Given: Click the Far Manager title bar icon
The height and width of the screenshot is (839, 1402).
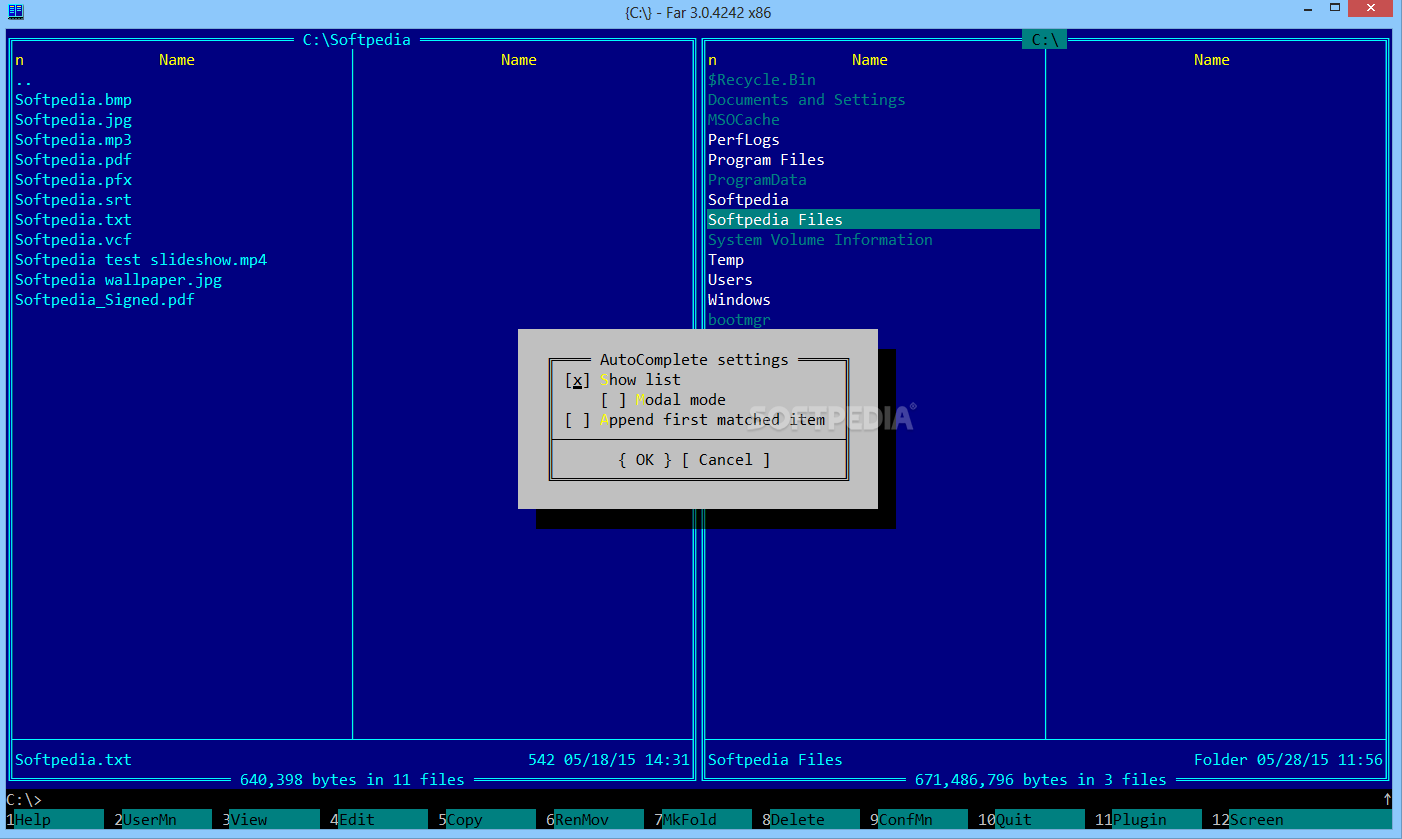Looking at the screenshot, I should [15, 12].
